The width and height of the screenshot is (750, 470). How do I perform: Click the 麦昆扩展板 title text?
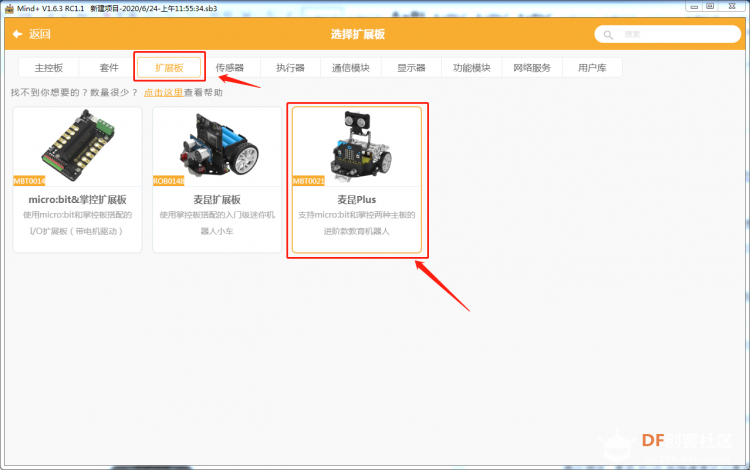click(x=217, y=199)
